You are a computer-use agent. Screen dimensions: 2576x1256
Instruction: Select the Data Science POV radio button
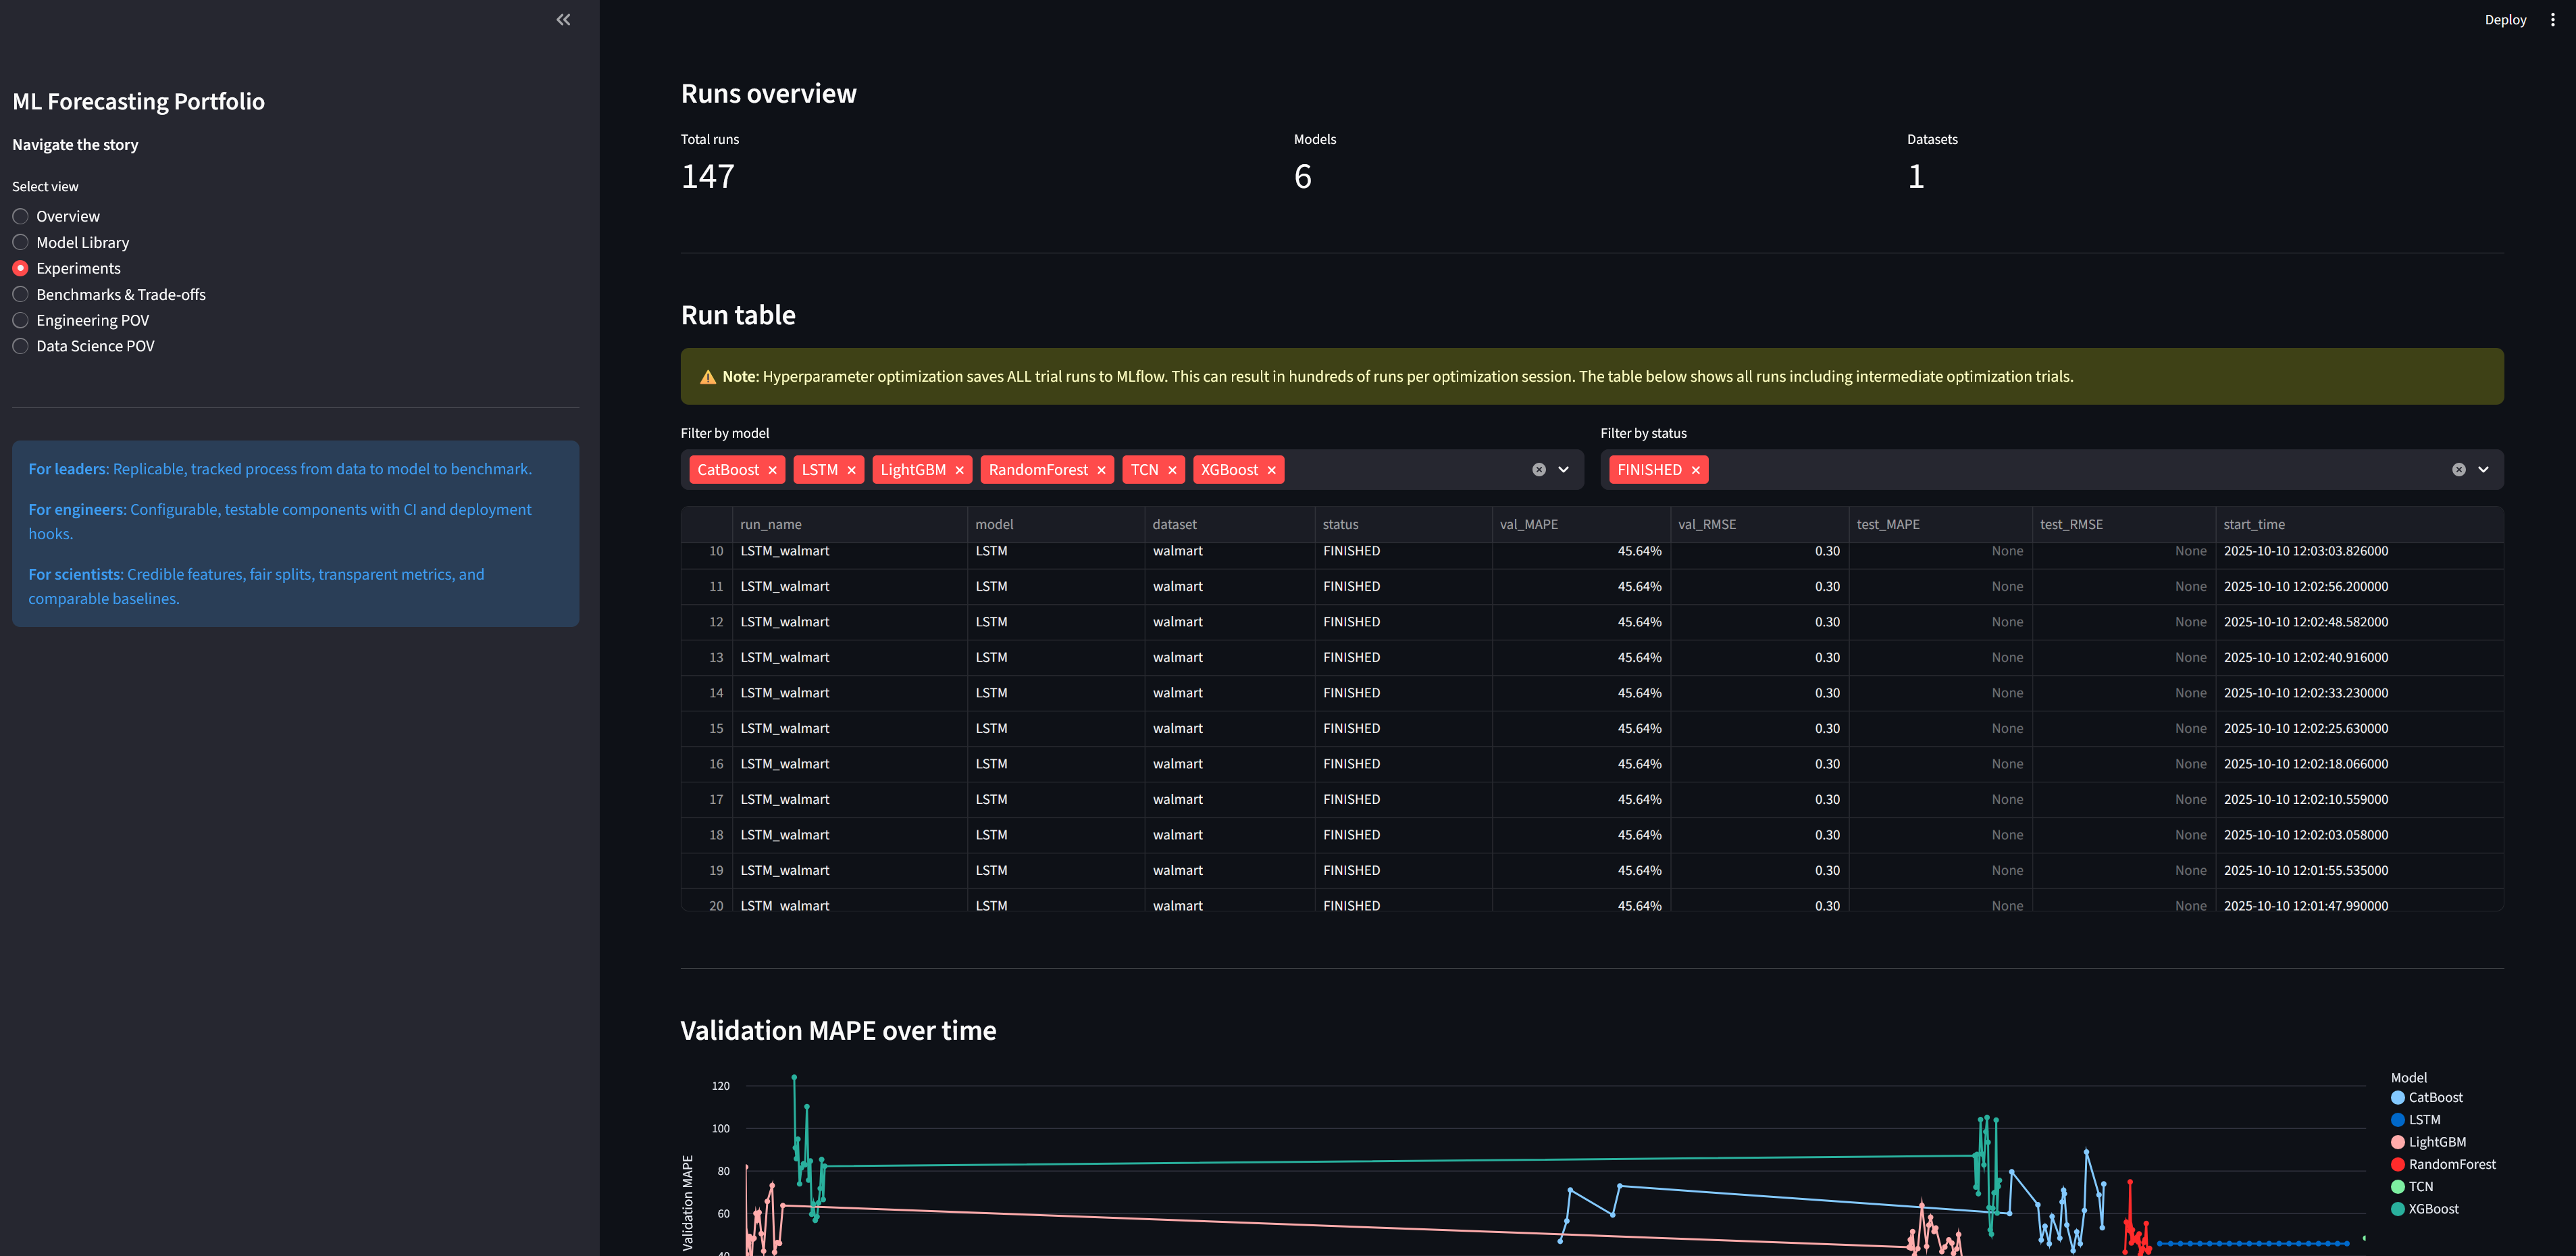click(x=20, y=346)
